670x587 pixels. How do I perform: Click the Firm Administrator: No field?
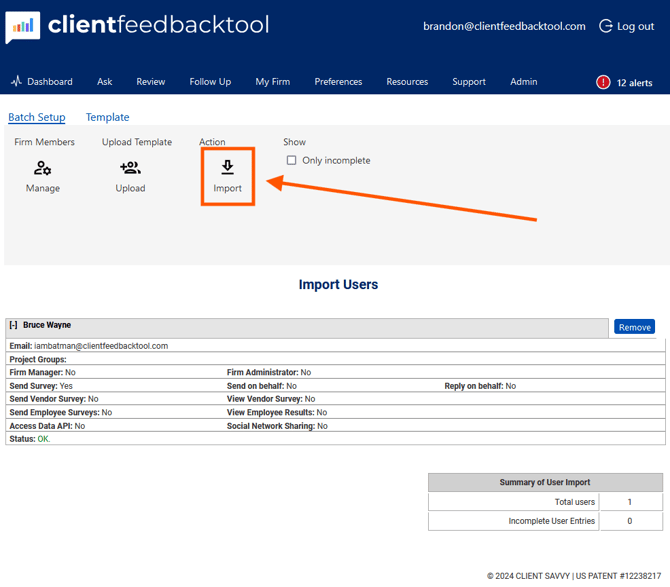[269, 373]
